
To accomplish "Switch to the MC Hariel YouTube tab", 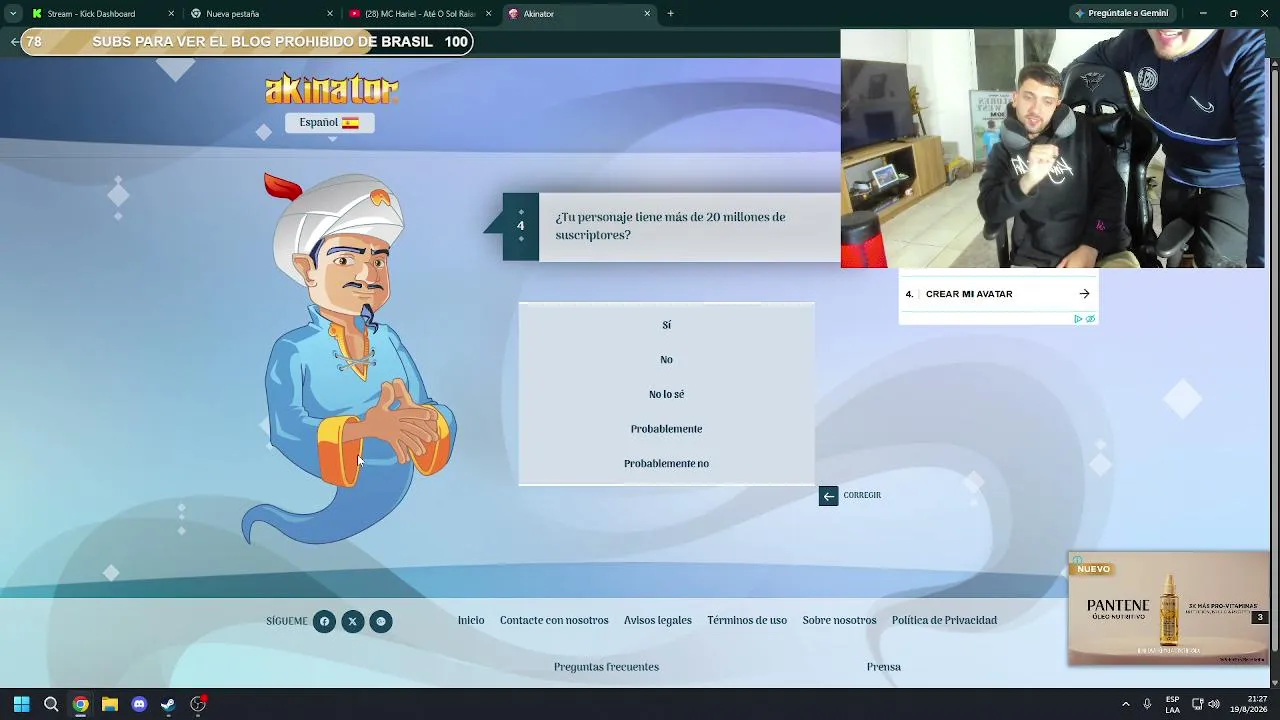I will [x=418, y=14].
